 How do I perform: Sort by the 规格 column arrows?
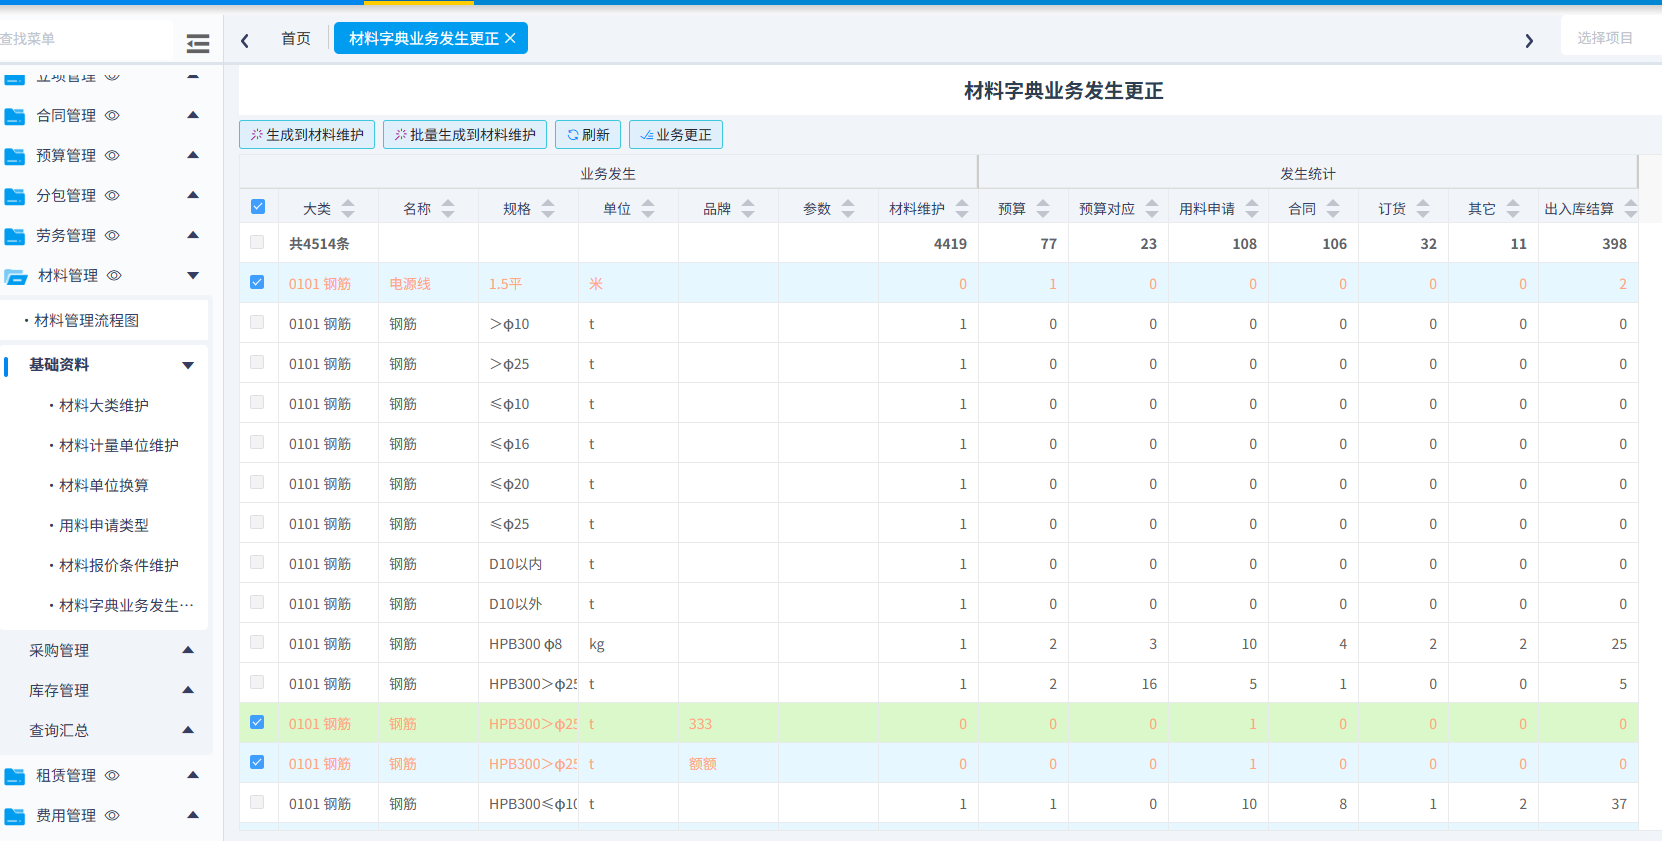point(548,208)
